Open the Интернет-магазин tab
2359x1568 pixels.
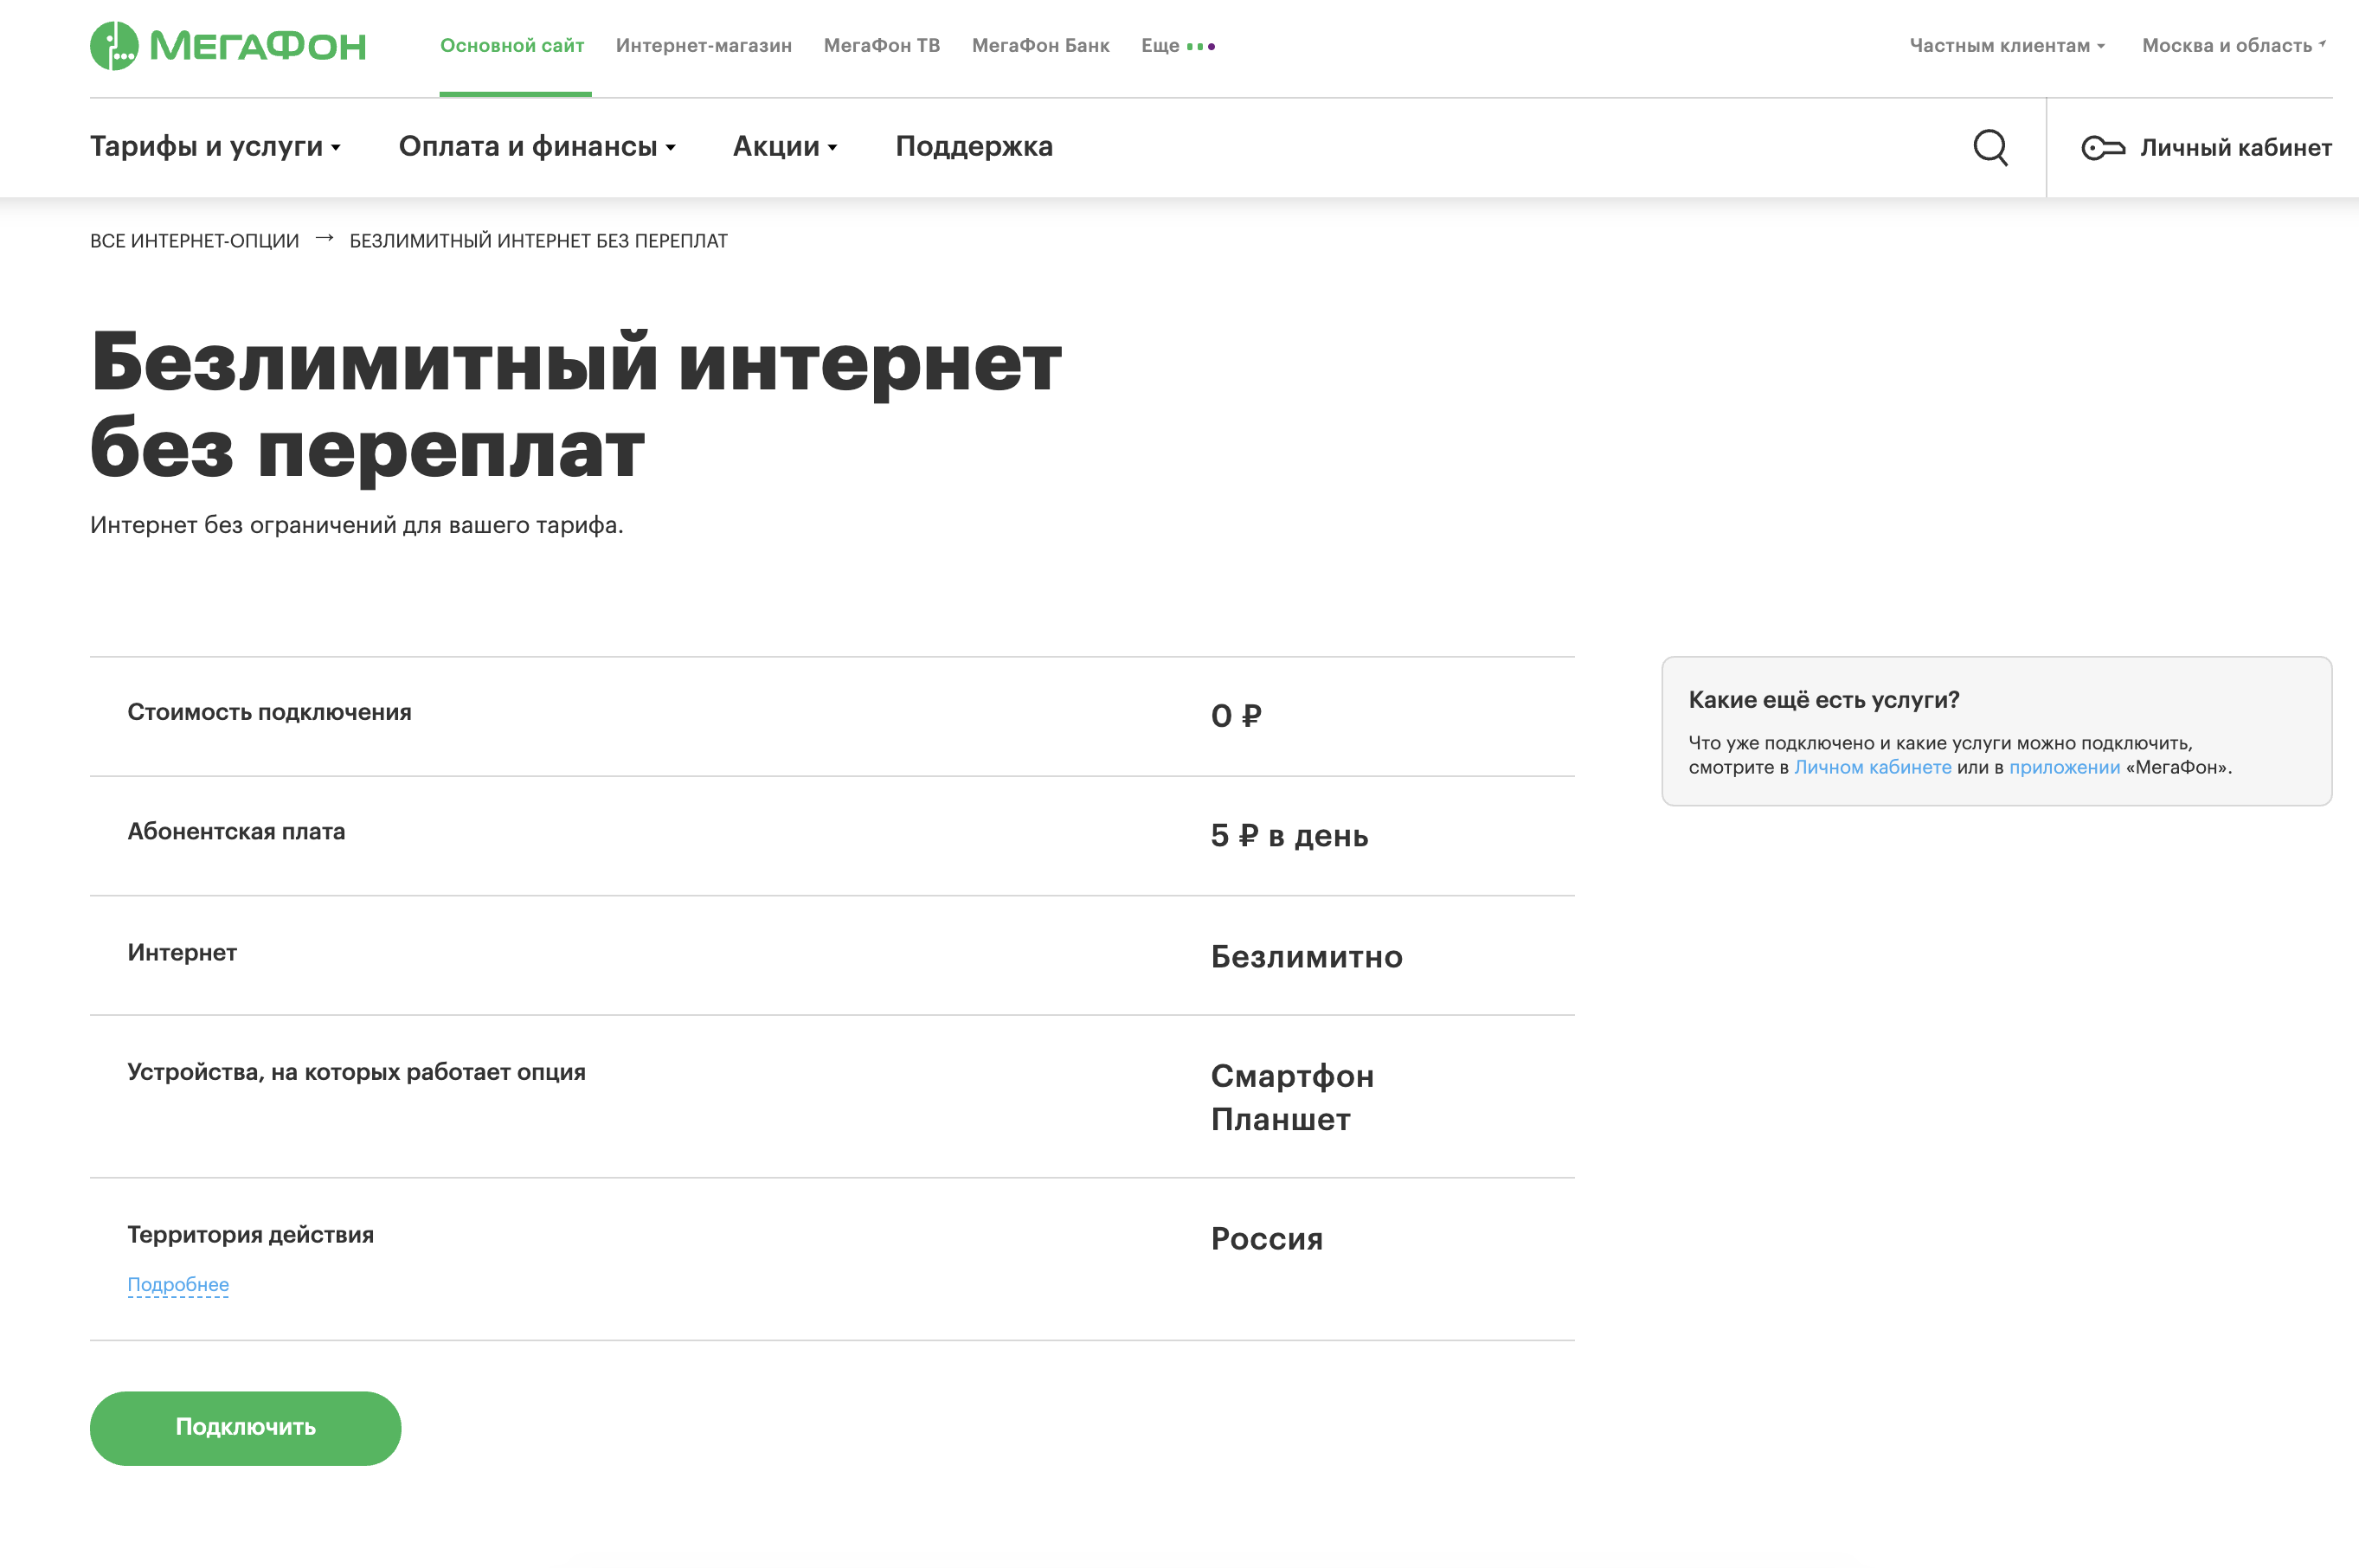(704, 46)
